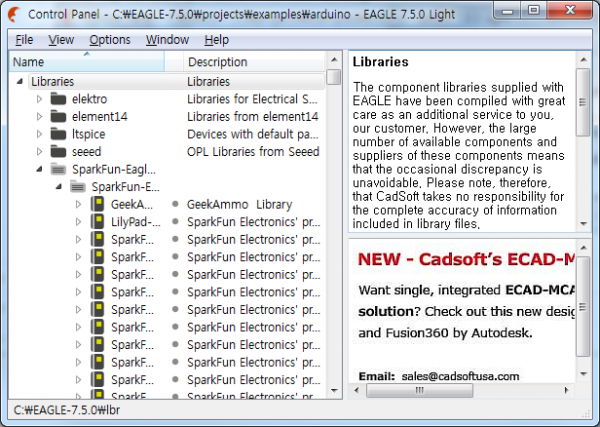Click the status bar path C:\EAGLE-7.5.0\lbr

tap(67, 410)
